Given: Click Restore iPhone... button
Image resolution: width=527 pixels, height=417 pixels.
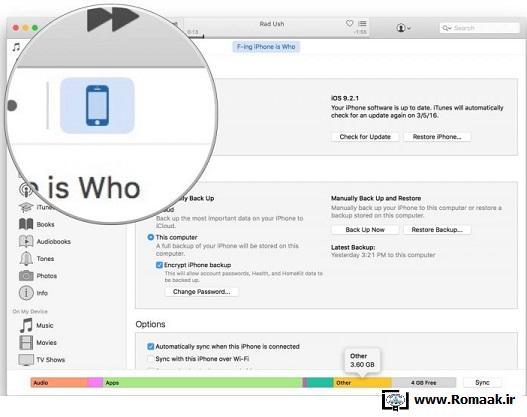Looking at the screenshot, I should [437, 137].
